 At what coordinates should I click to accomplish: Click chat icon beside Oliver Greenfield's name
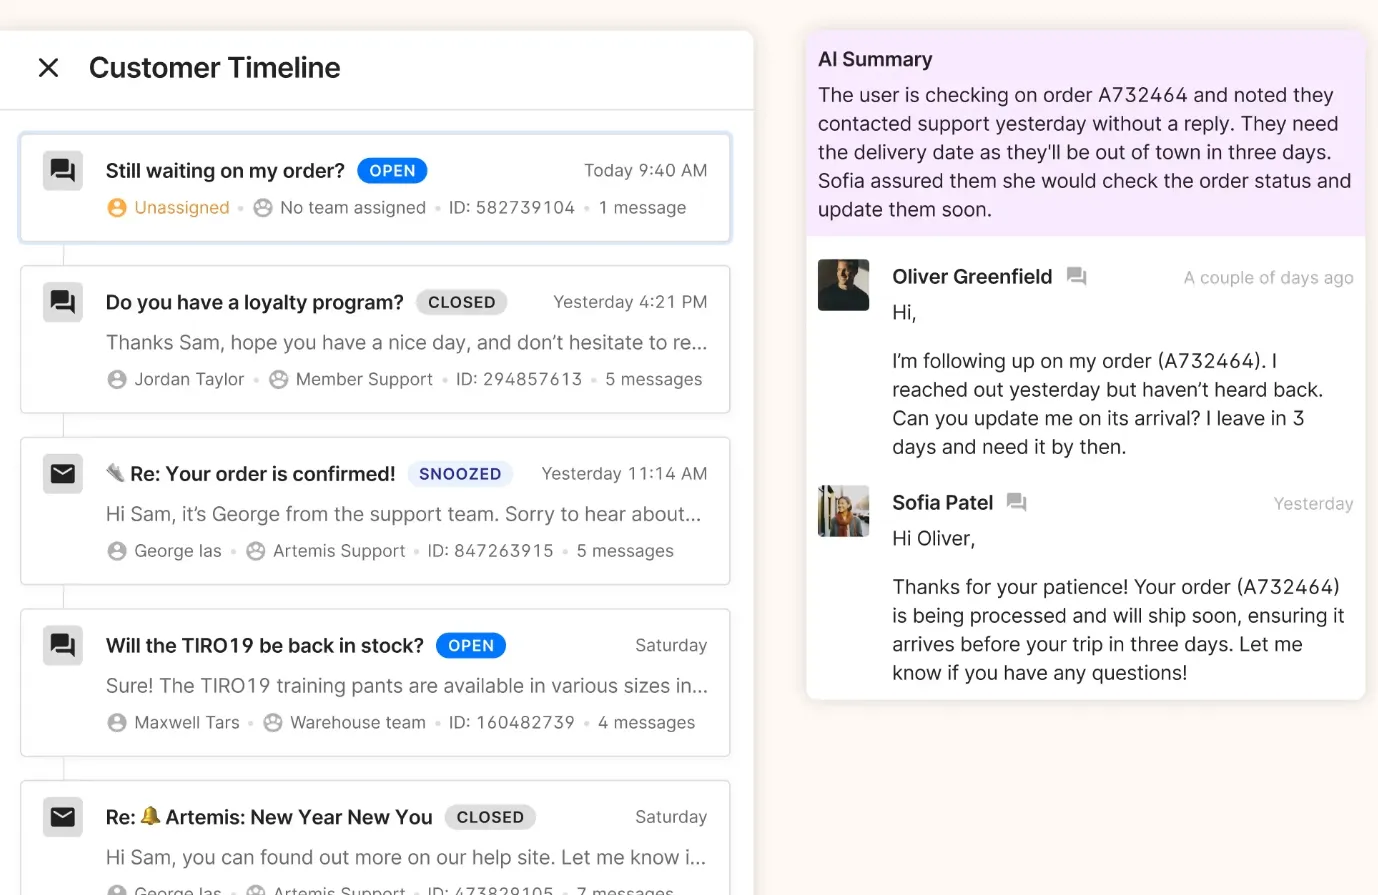click(x=1076, y=277)
